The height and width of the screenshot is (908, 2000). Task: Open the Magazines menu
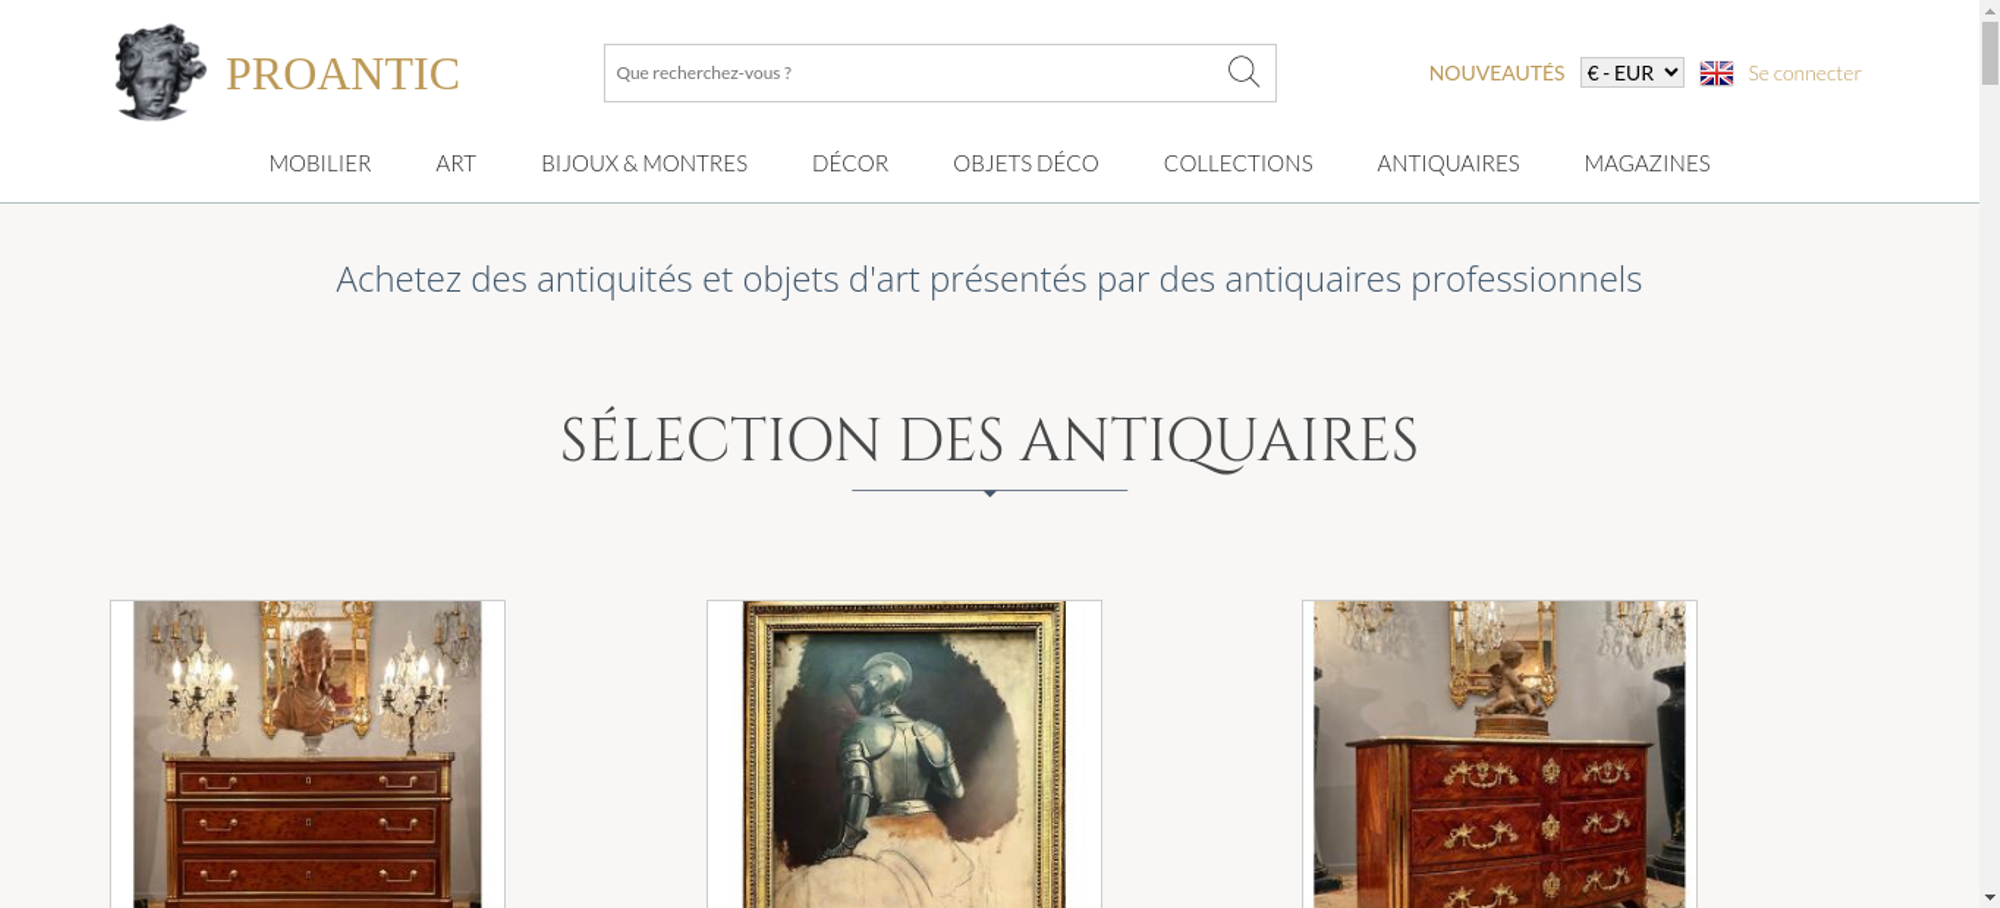click(1647, 163)
